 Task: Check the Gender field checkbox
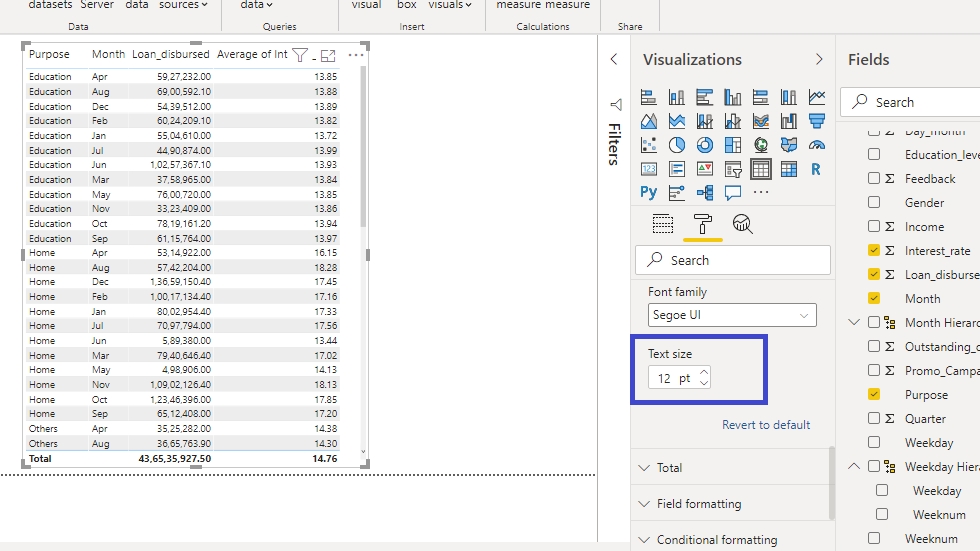(x=874, y=203)
